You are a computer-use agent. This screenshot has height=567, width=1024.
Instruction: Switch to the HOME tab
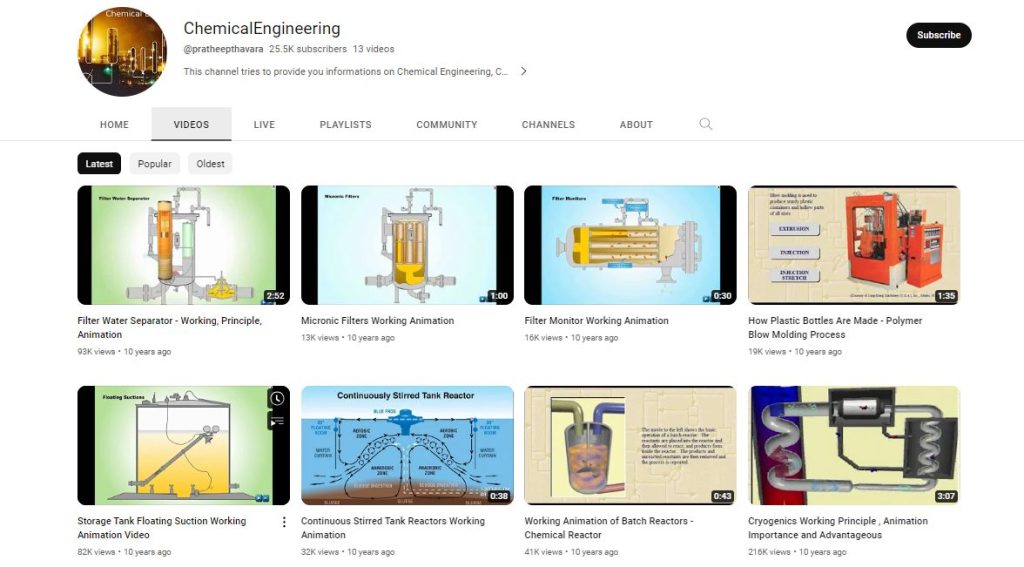pyautogui.click(x=114, y=124)
